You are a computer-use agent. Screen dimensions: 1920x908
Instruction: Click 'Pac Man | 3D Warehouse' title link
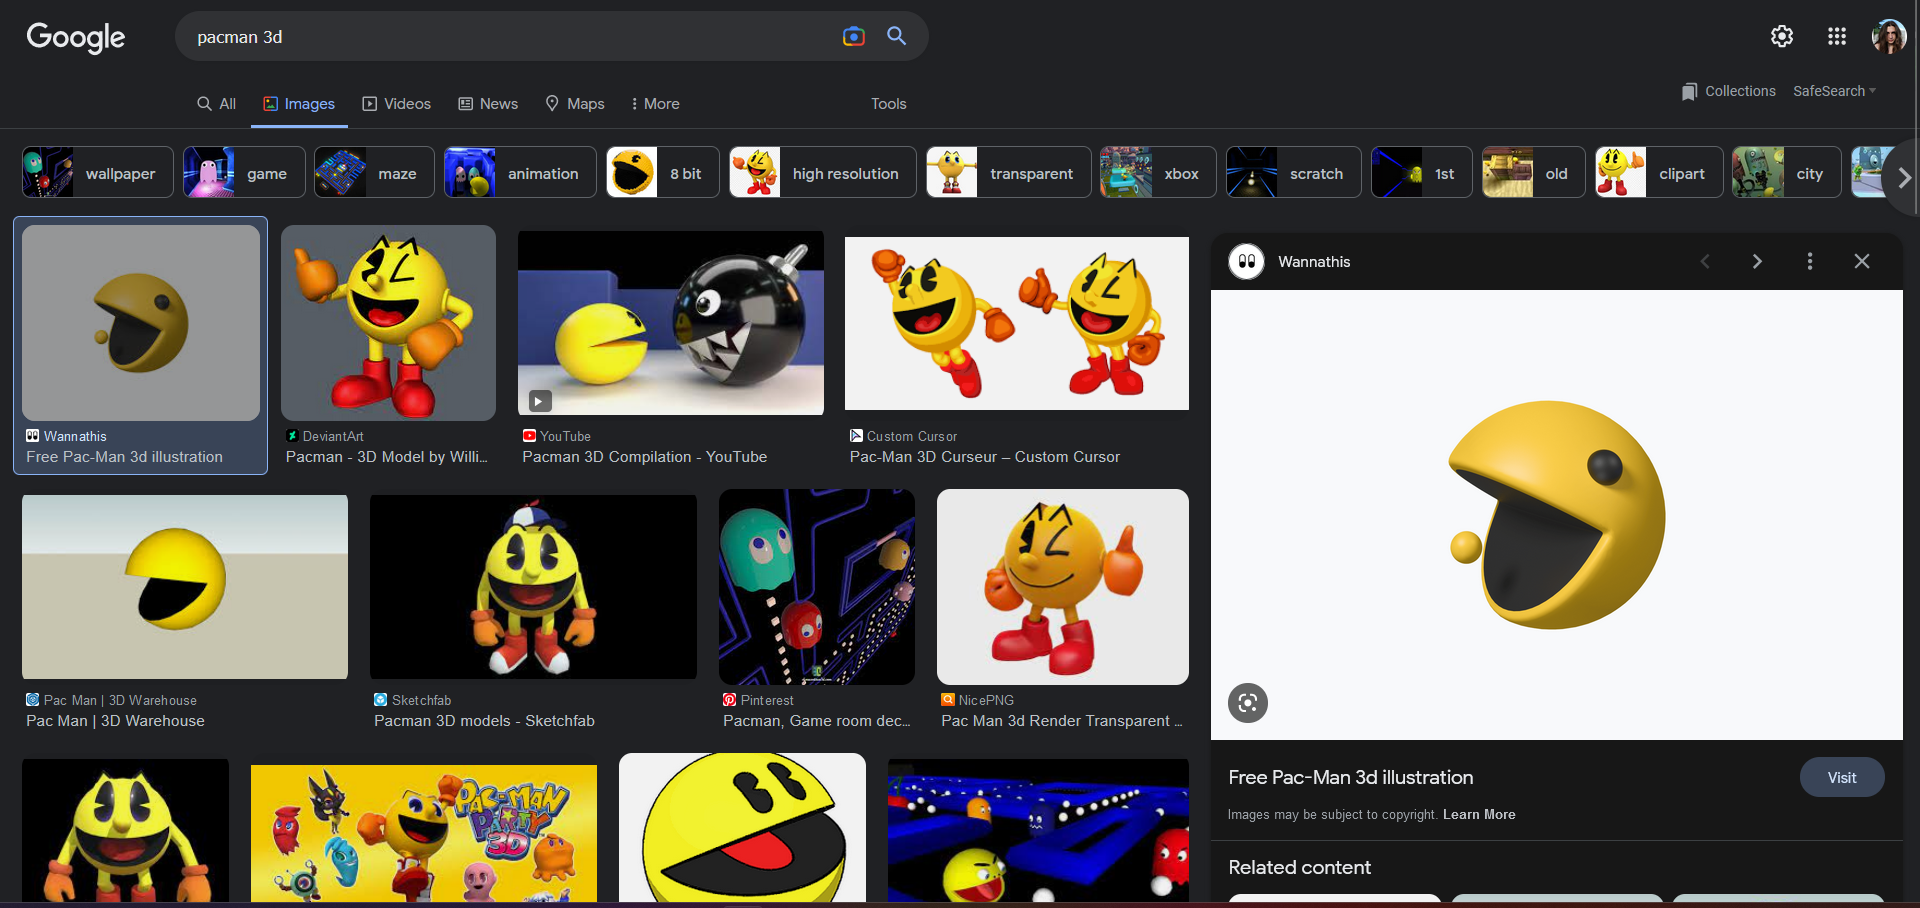click(x=115, y=721)
